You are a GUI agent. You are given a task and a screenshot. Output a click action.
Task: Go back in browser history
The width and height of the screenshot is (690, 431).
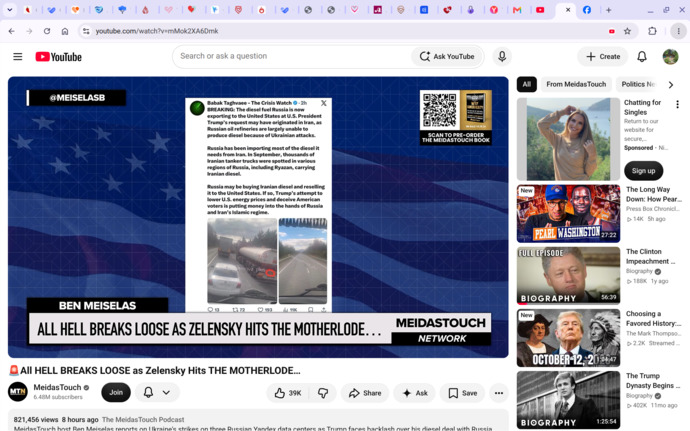tap(11, 31)
